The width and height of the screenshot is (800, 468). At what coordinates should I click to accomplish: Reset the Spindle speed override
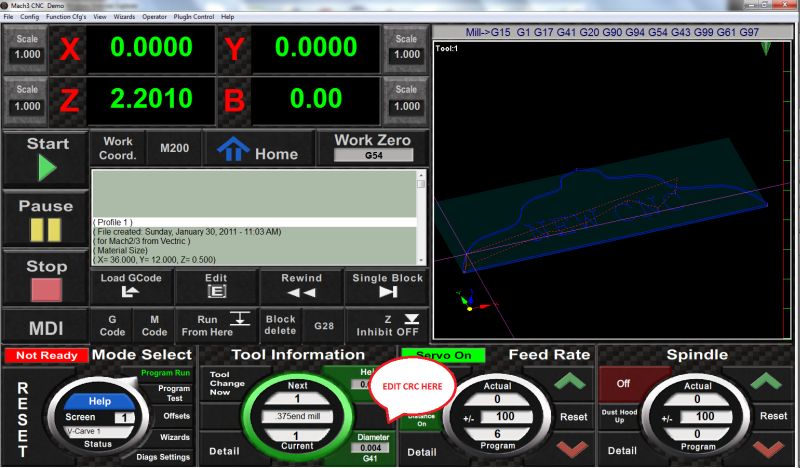click(x=773, y=416)
